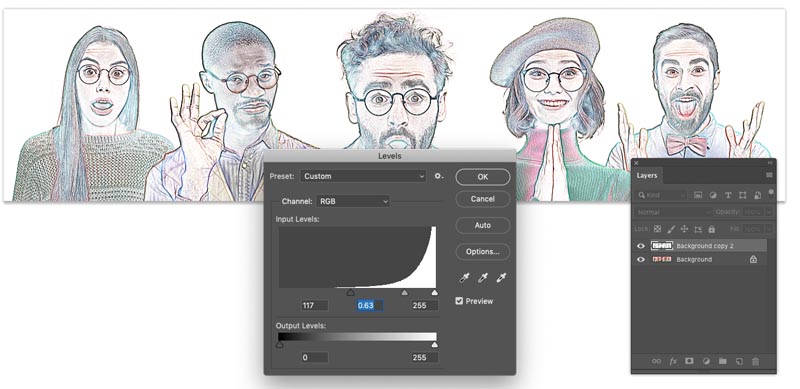Open the Channel RGB dropdown
The height and width of the screenshot is (389, 800).
[x=353, y=201]
